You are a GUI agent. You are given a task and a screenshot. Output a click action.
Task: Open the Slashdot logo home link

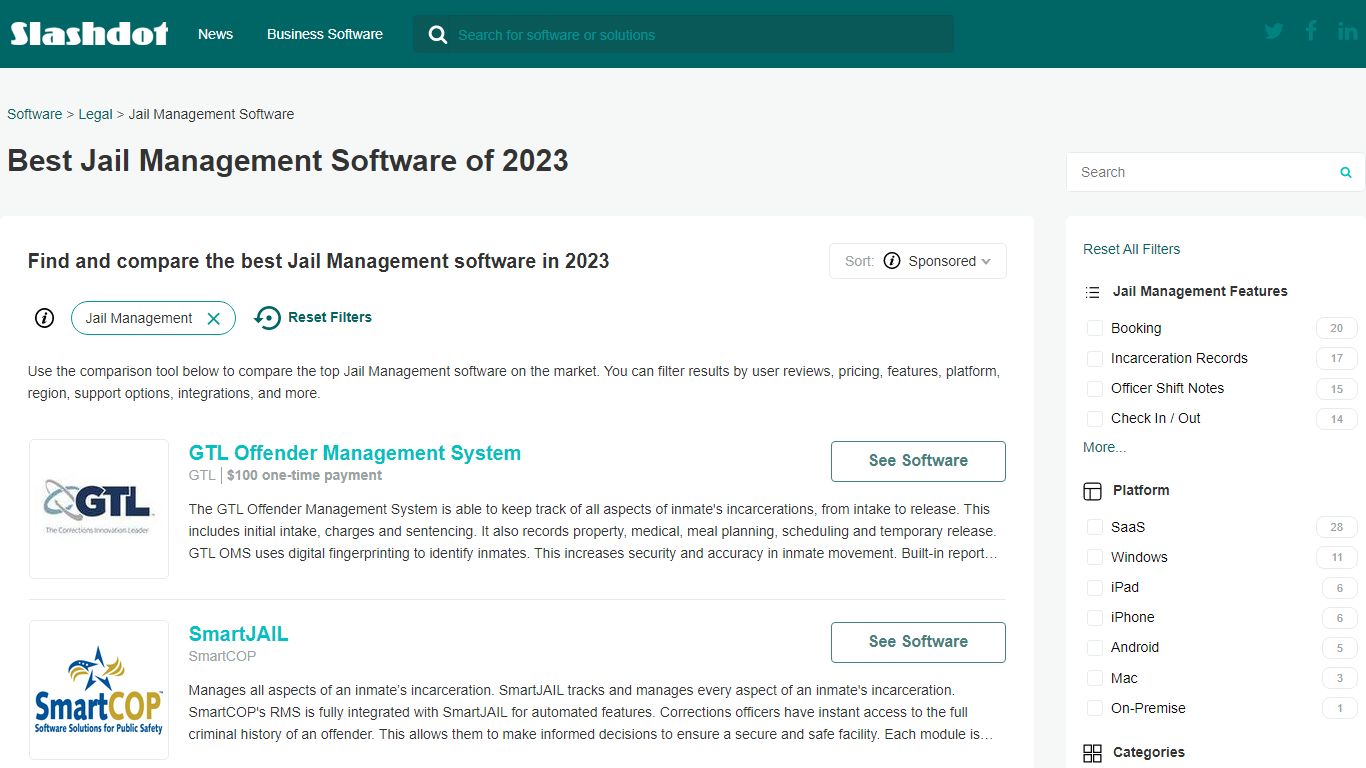pyautogui.click(x=89, y=34)
